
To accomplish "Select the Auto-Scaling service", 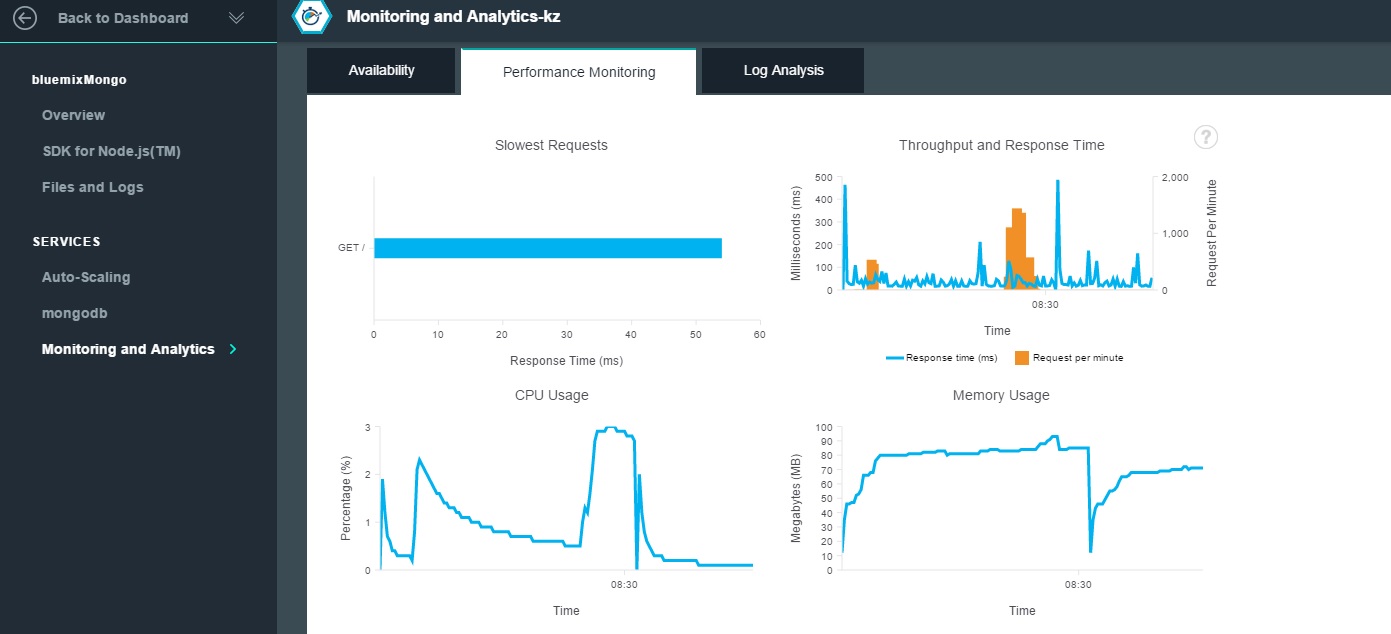I will click(86, 277).
